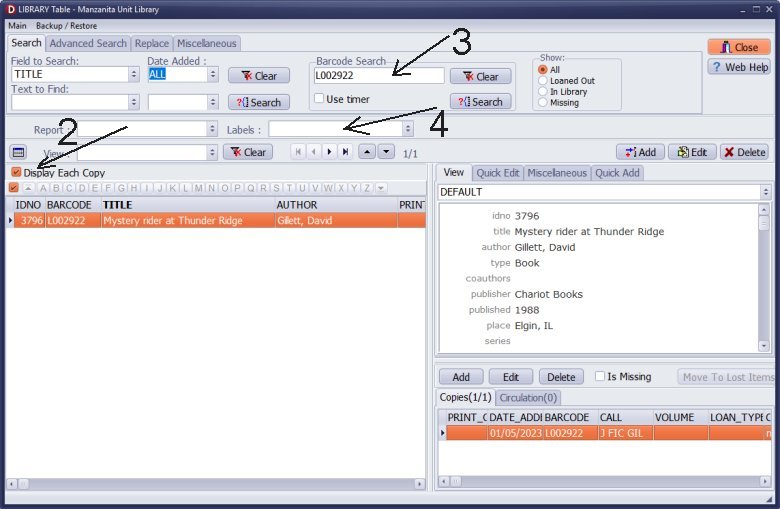Open the Circulation(0) tab

point(528,398)
